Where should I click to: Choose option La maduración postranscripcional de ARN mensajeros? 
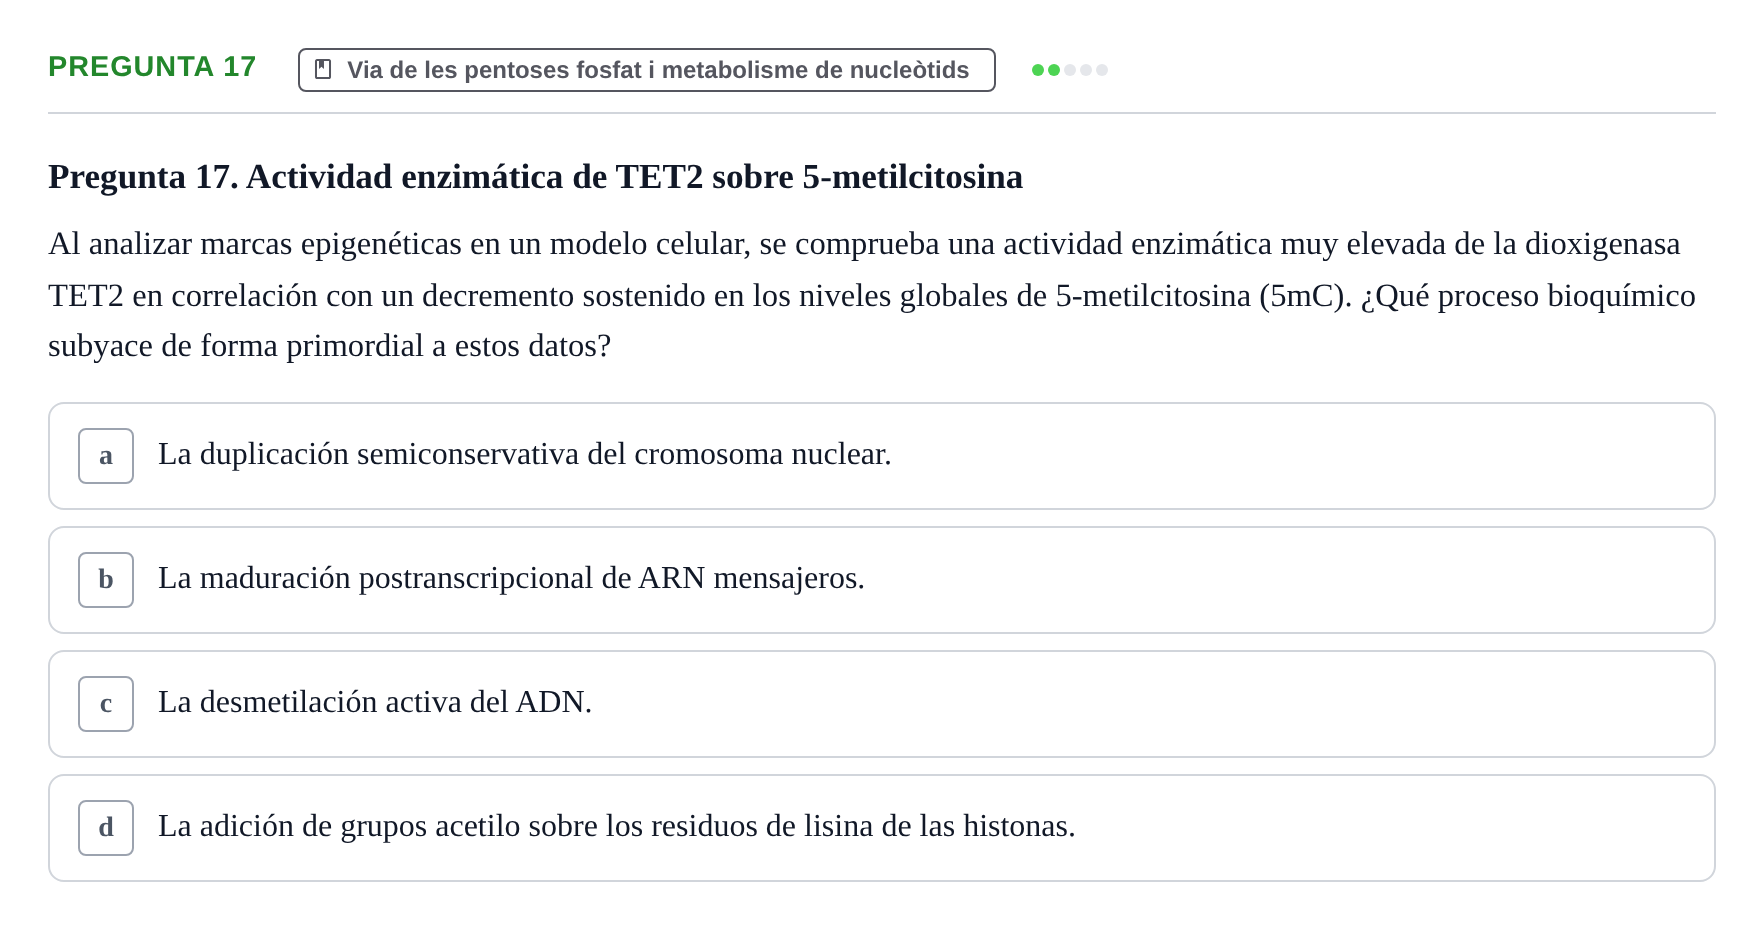tap(882, 580)
